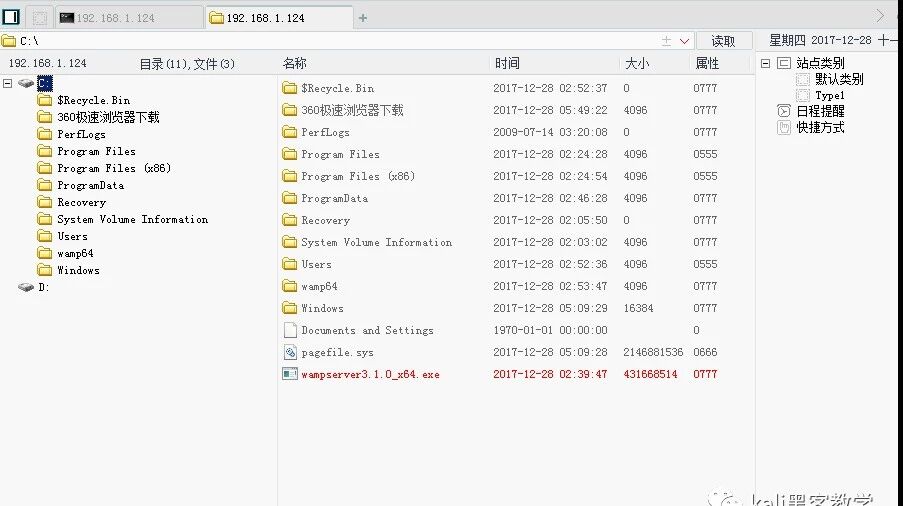The image size is (903, 506).
Task: Click Documents and Settings file icon
Action: [290, 330]
